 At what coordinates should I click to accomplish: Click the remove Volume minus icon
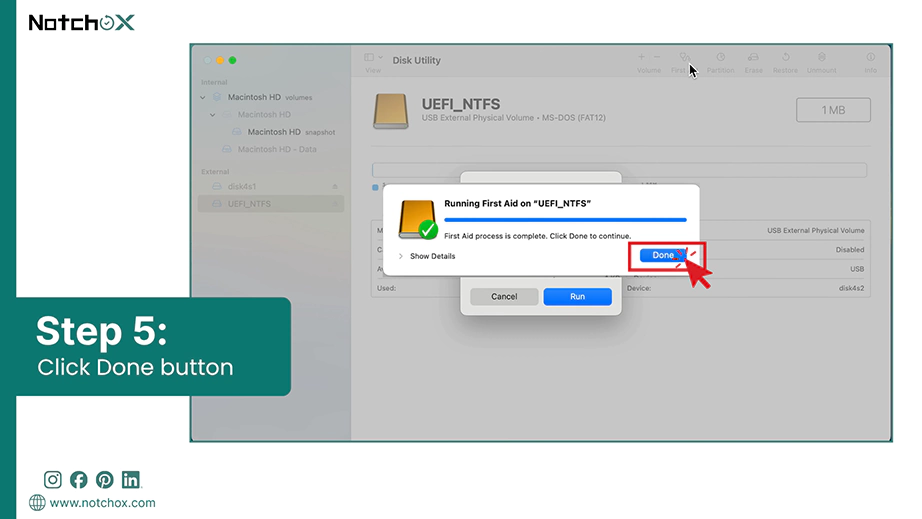pos(657,57)
